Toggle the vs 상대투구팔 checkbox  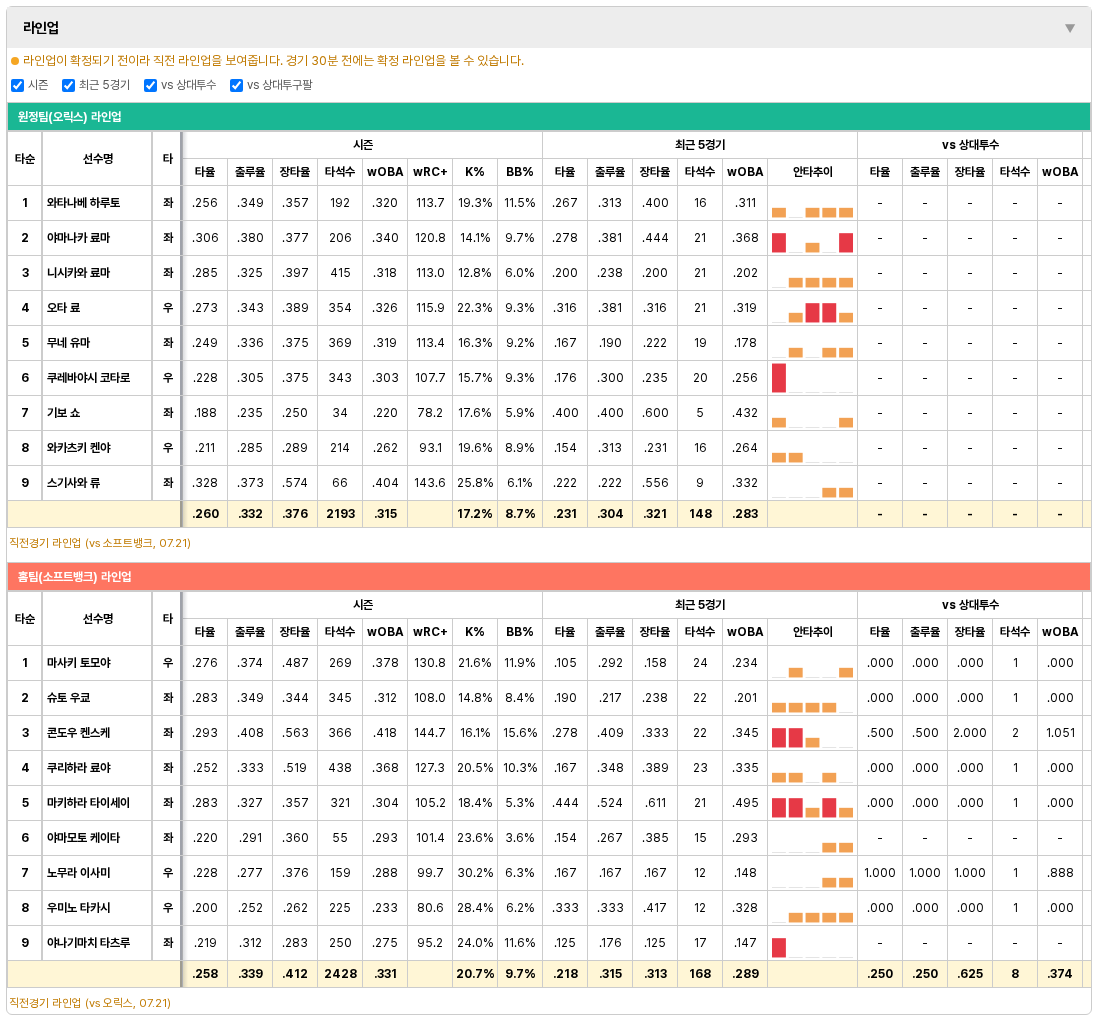(x=237, y=85)
